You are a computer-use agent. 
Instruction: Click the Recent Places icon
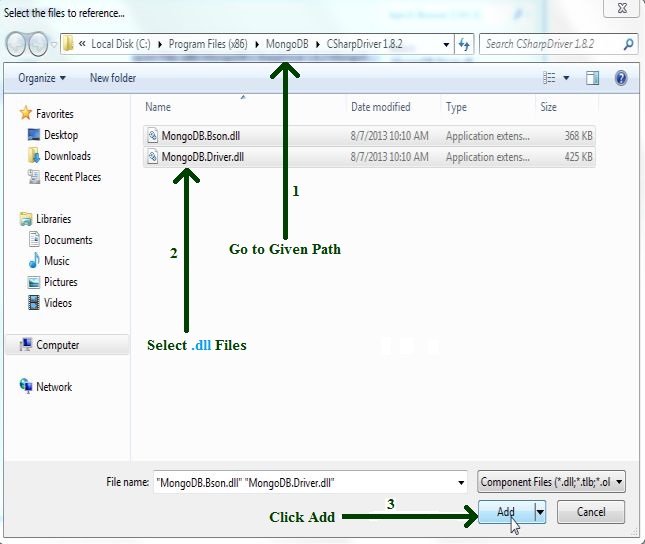click(34, 177)
